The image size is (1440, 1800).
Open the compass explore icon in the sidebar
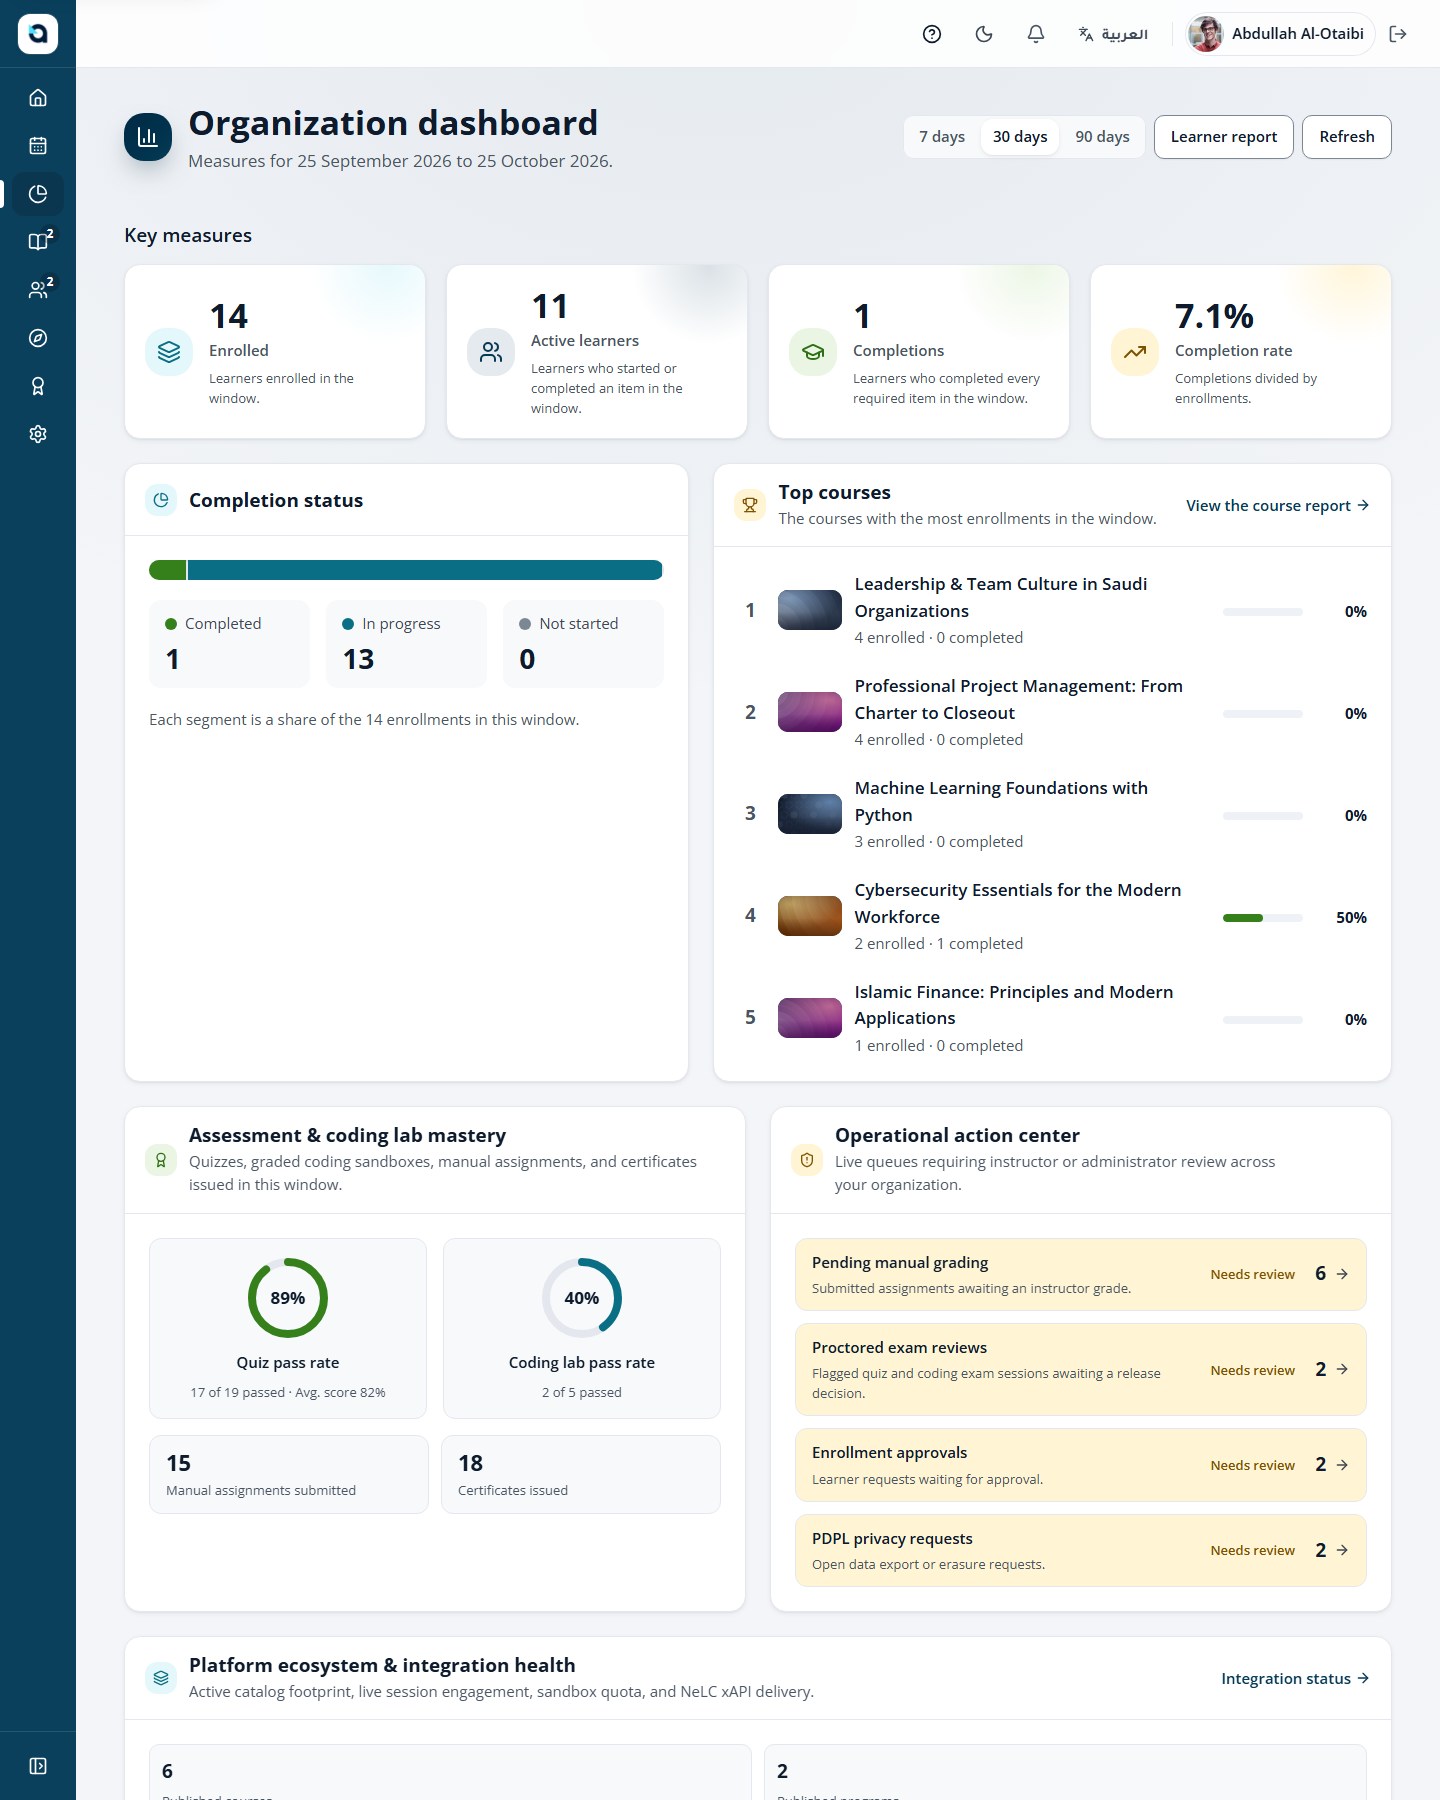38,338
